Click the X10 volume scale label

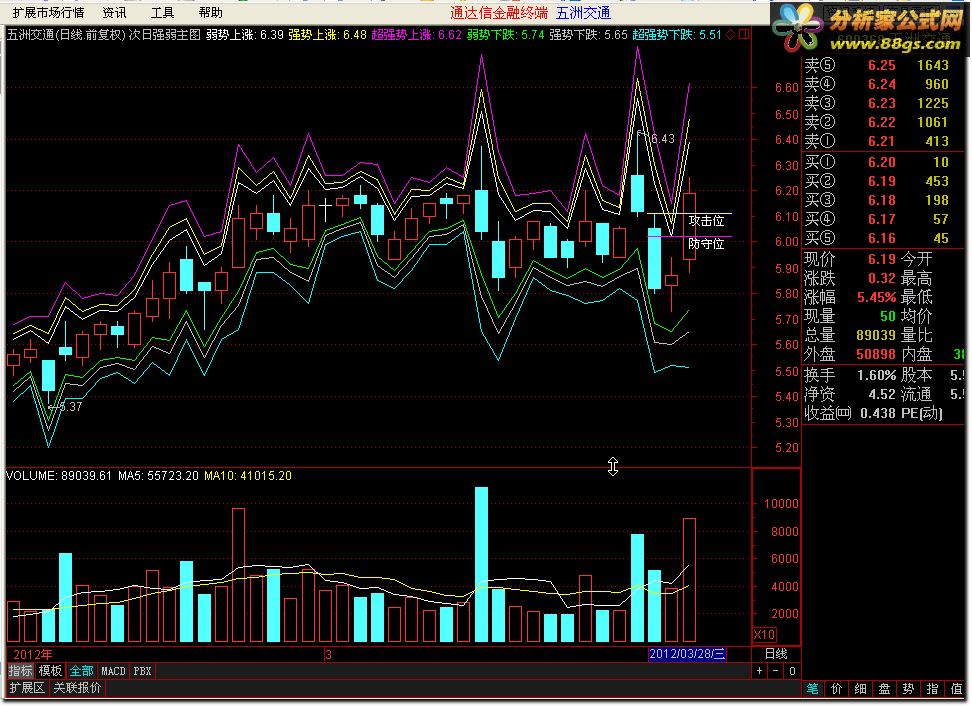(x=764, y=635)
